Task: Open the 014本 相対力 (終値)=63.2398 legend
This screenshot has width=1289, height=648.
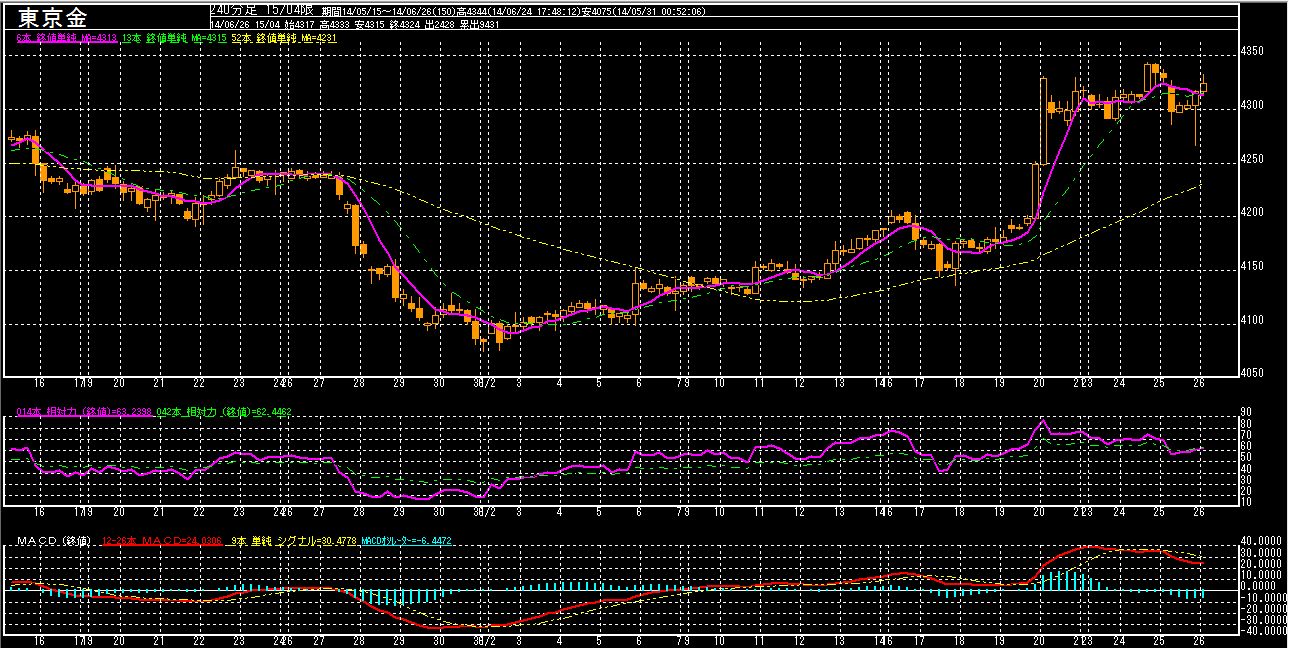Action: point(84,412)
